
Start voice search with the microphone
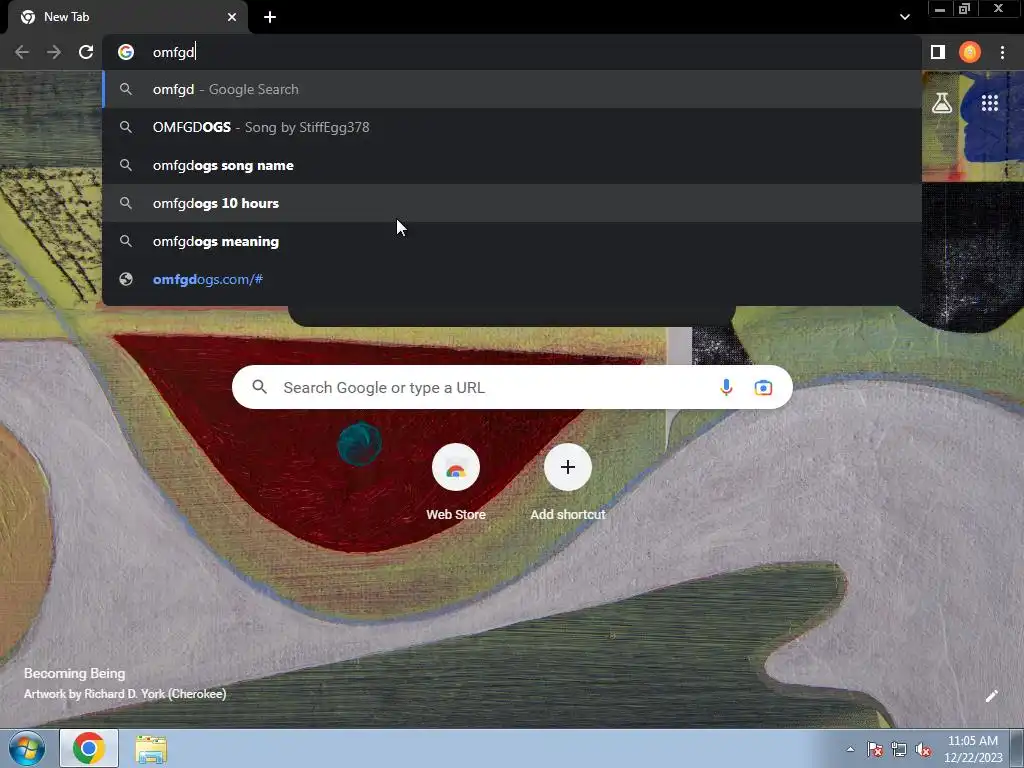tap(726, 387)
